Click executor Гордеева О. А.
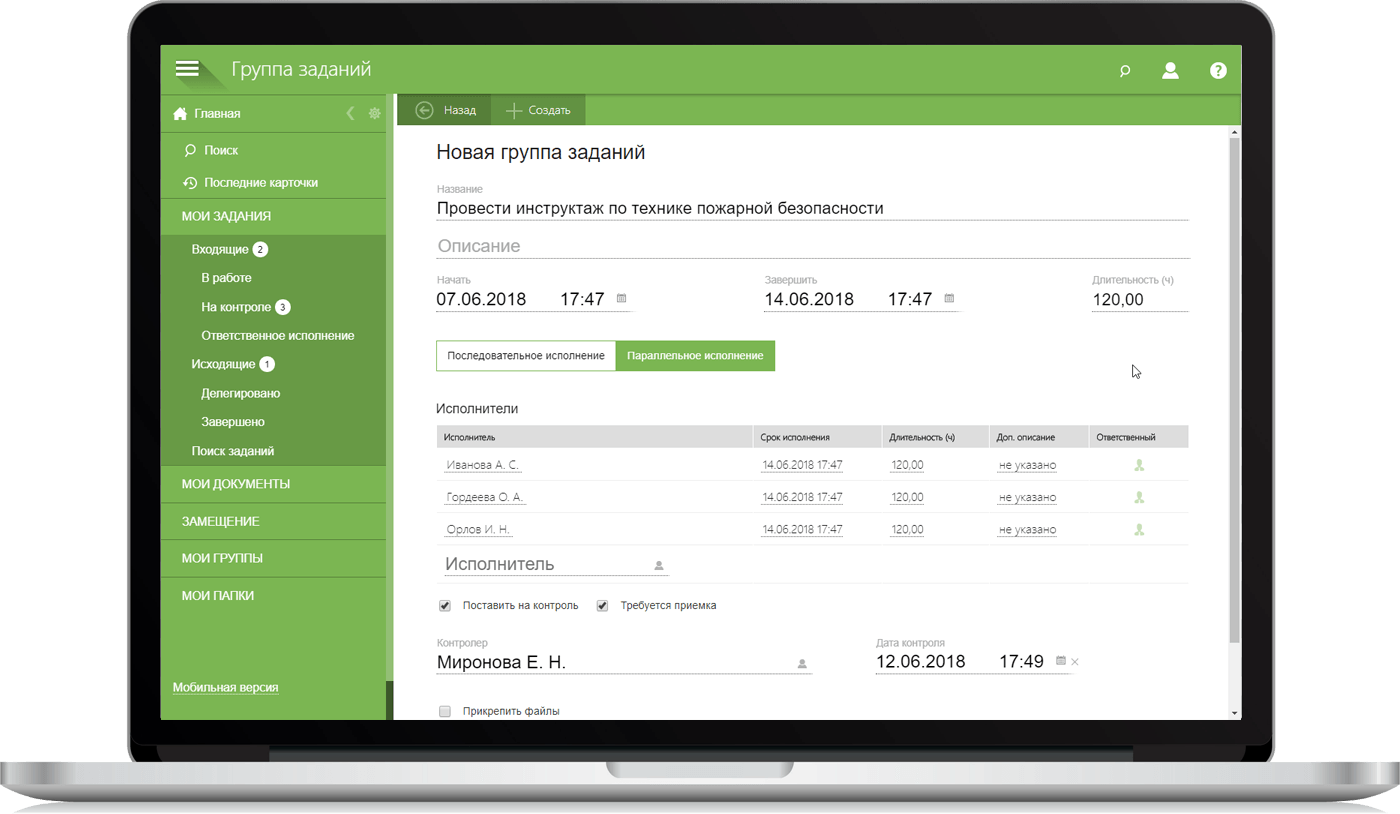 484,497
